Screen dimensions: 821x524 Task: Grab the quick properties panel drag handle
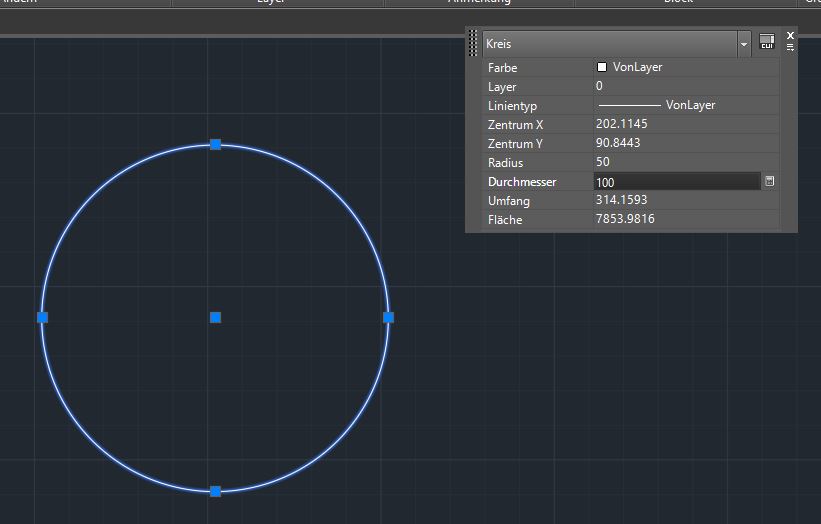coord(473,43)
